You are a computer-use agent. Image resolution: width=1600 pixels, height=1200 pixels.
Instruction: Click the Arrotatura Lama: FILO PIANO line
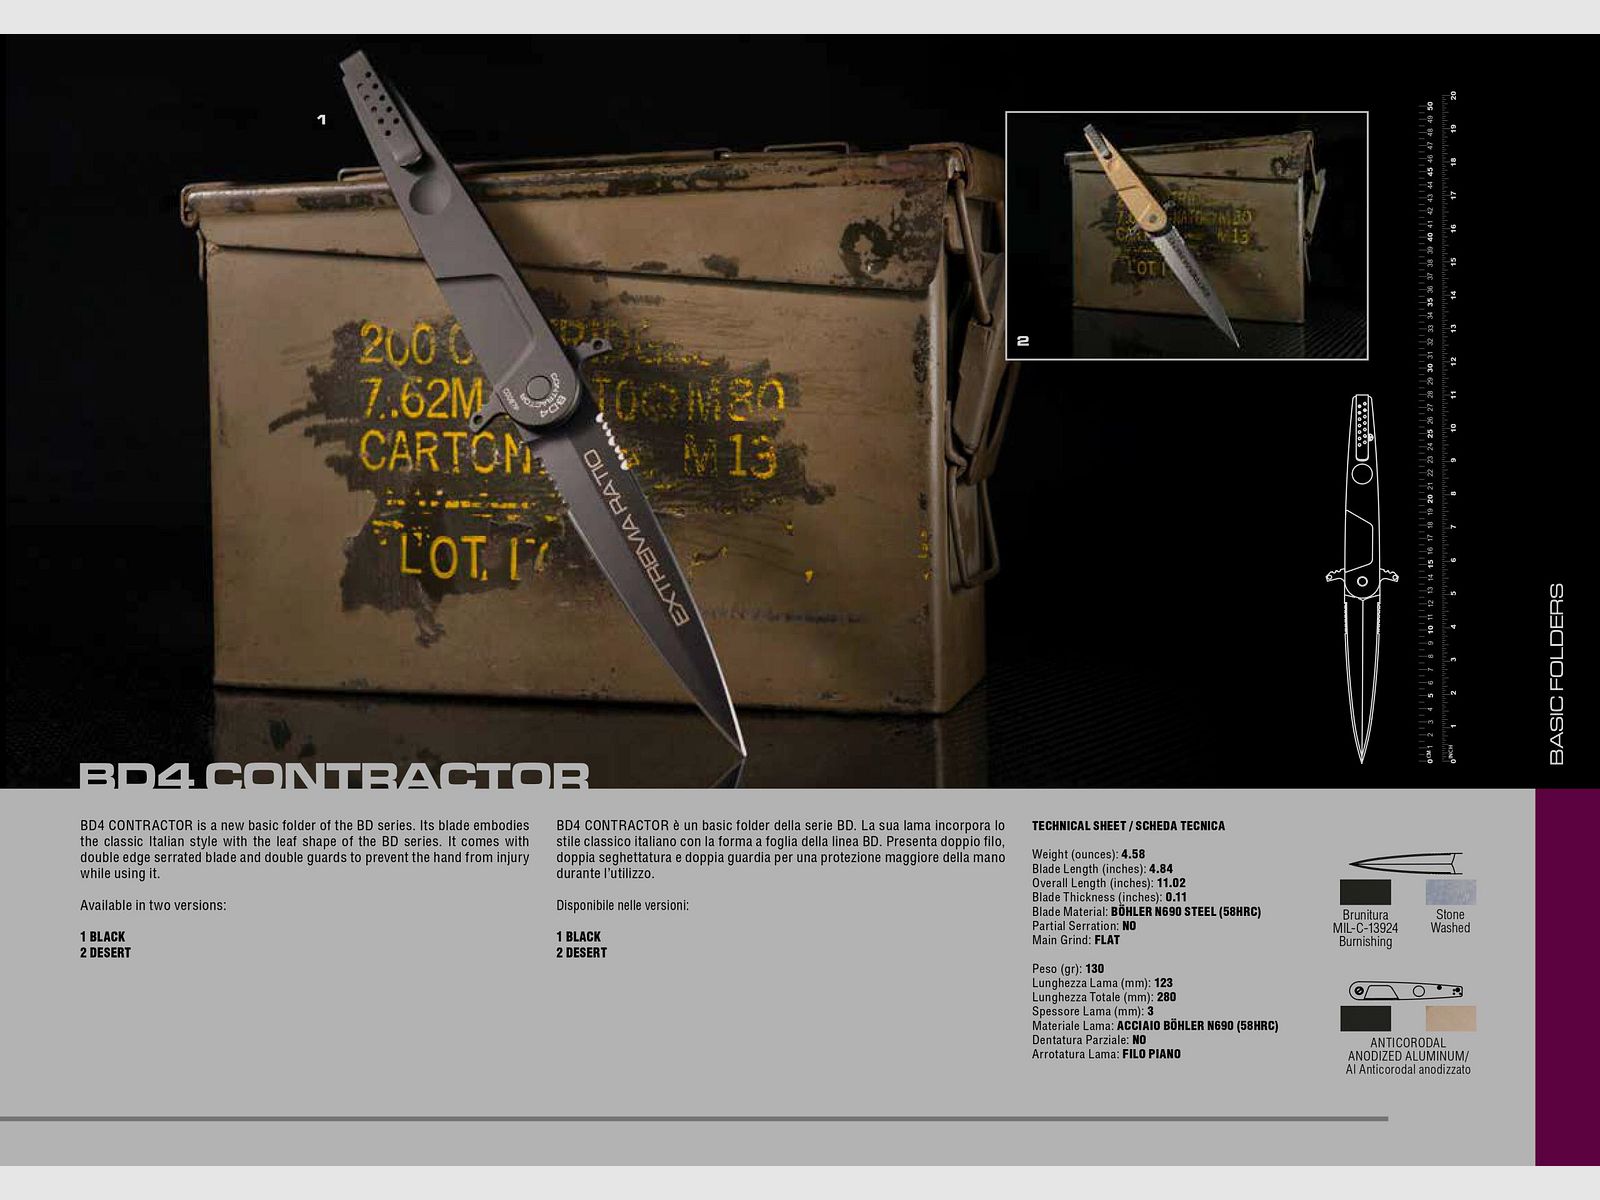pos(1106,1054)
